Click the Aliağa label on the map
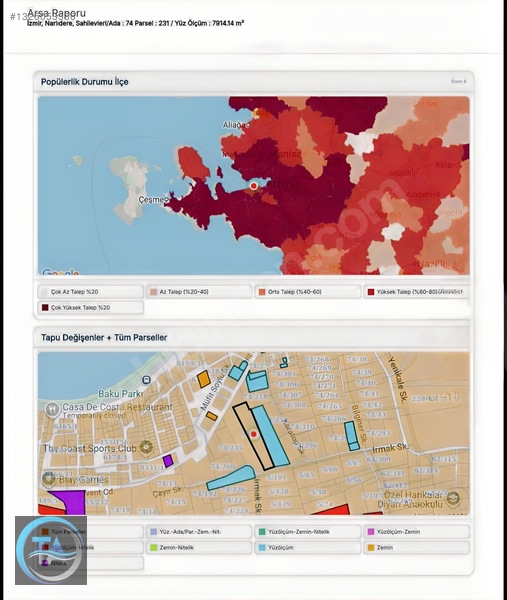This screenshot has width=507, height=600. [235, 125]
